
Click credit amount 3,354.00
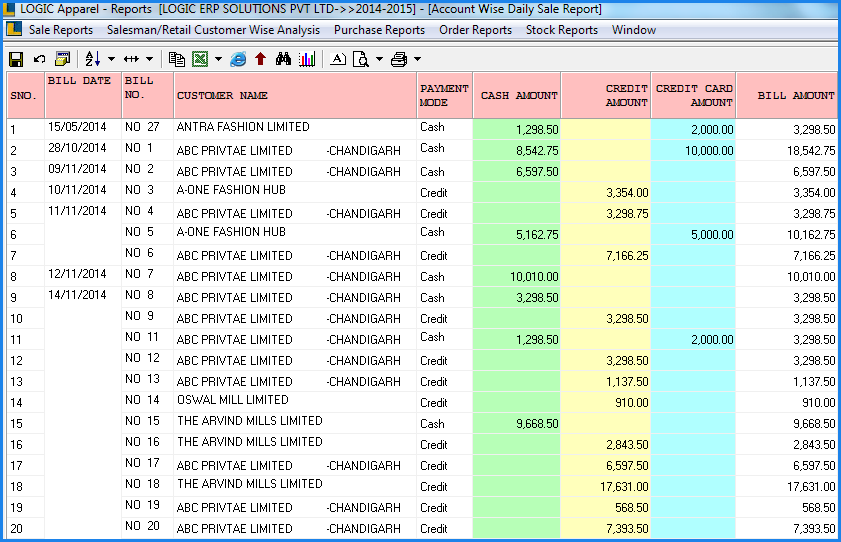pyautogui.click(x=627, y=192)
